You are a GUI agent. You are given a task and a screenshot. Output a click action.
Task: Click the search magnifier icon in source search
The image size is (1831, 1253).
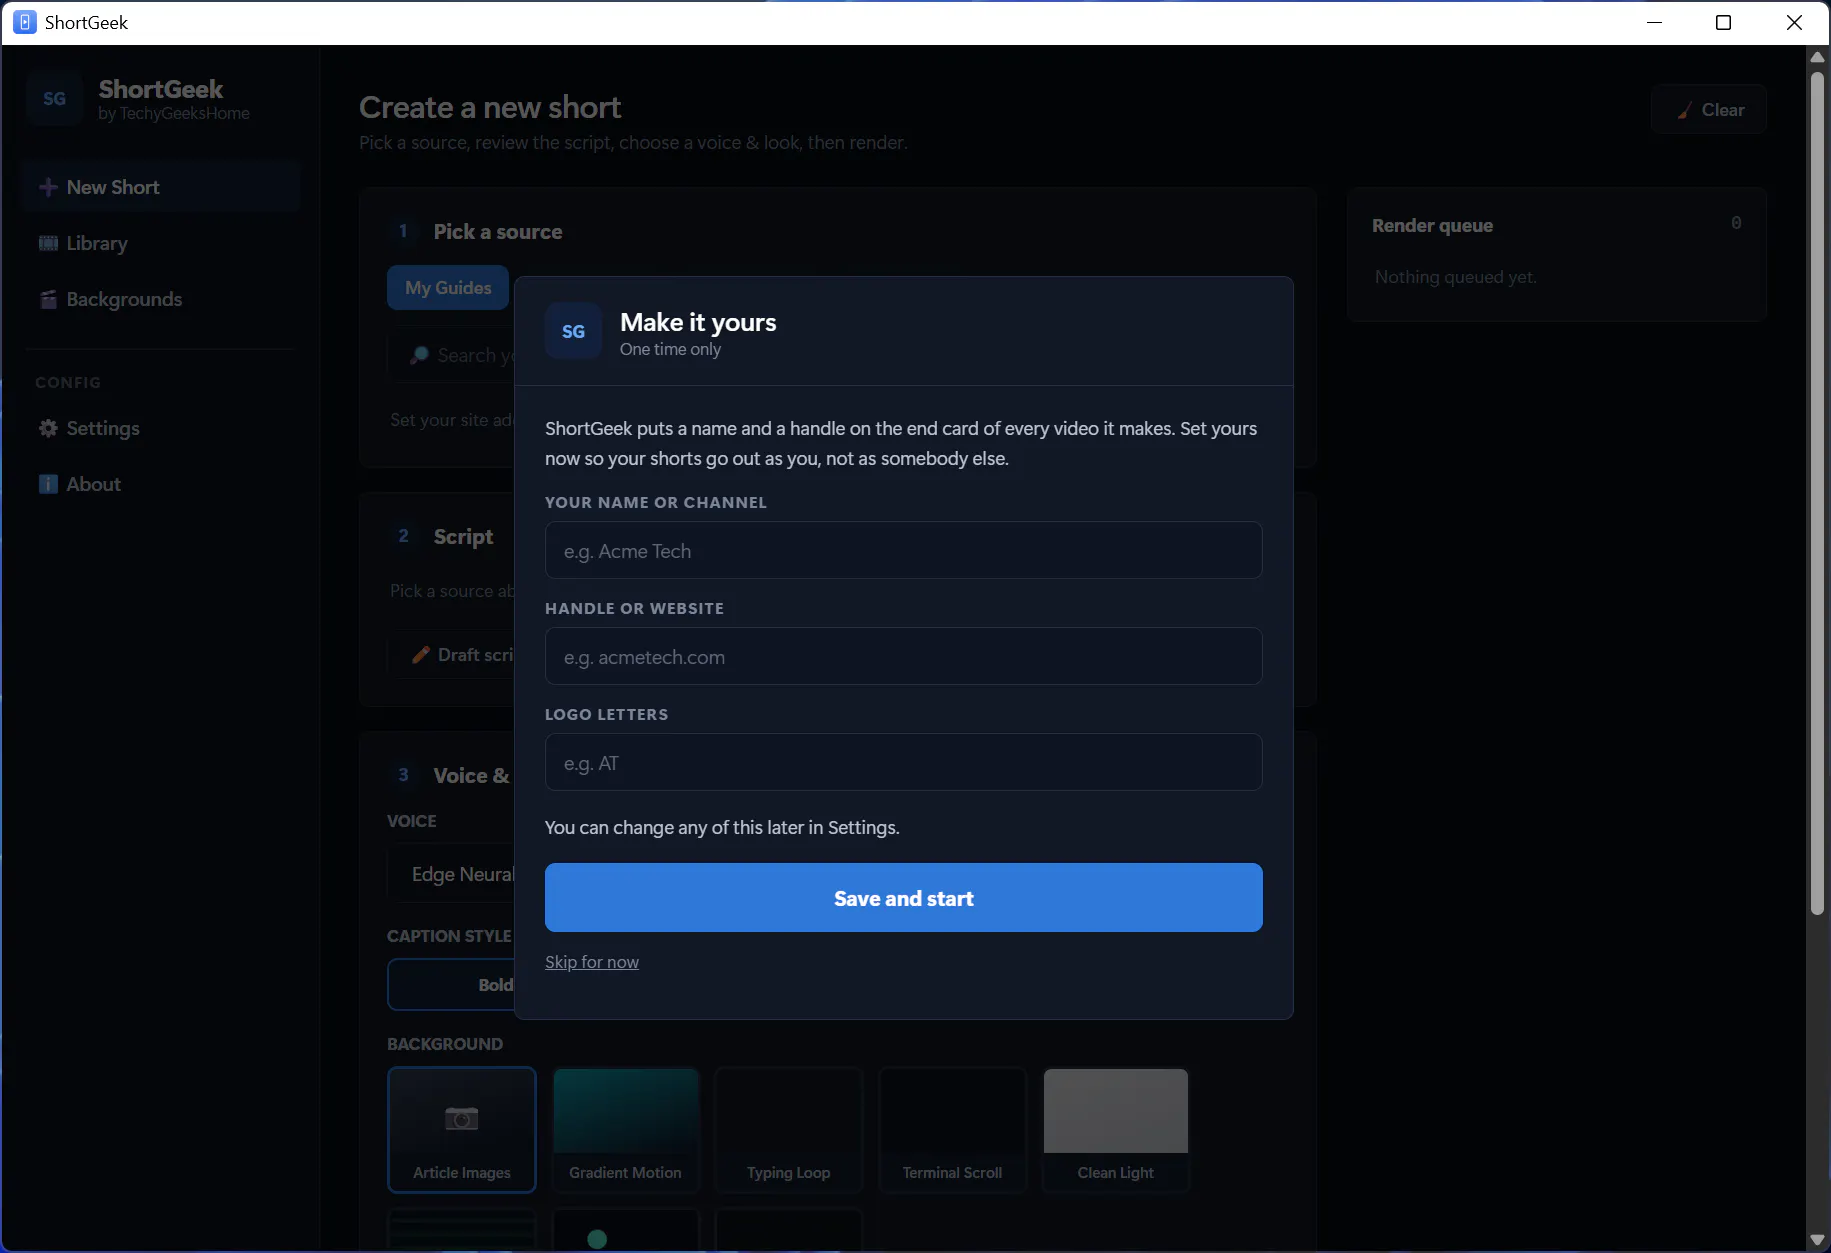tap(420, 355)
